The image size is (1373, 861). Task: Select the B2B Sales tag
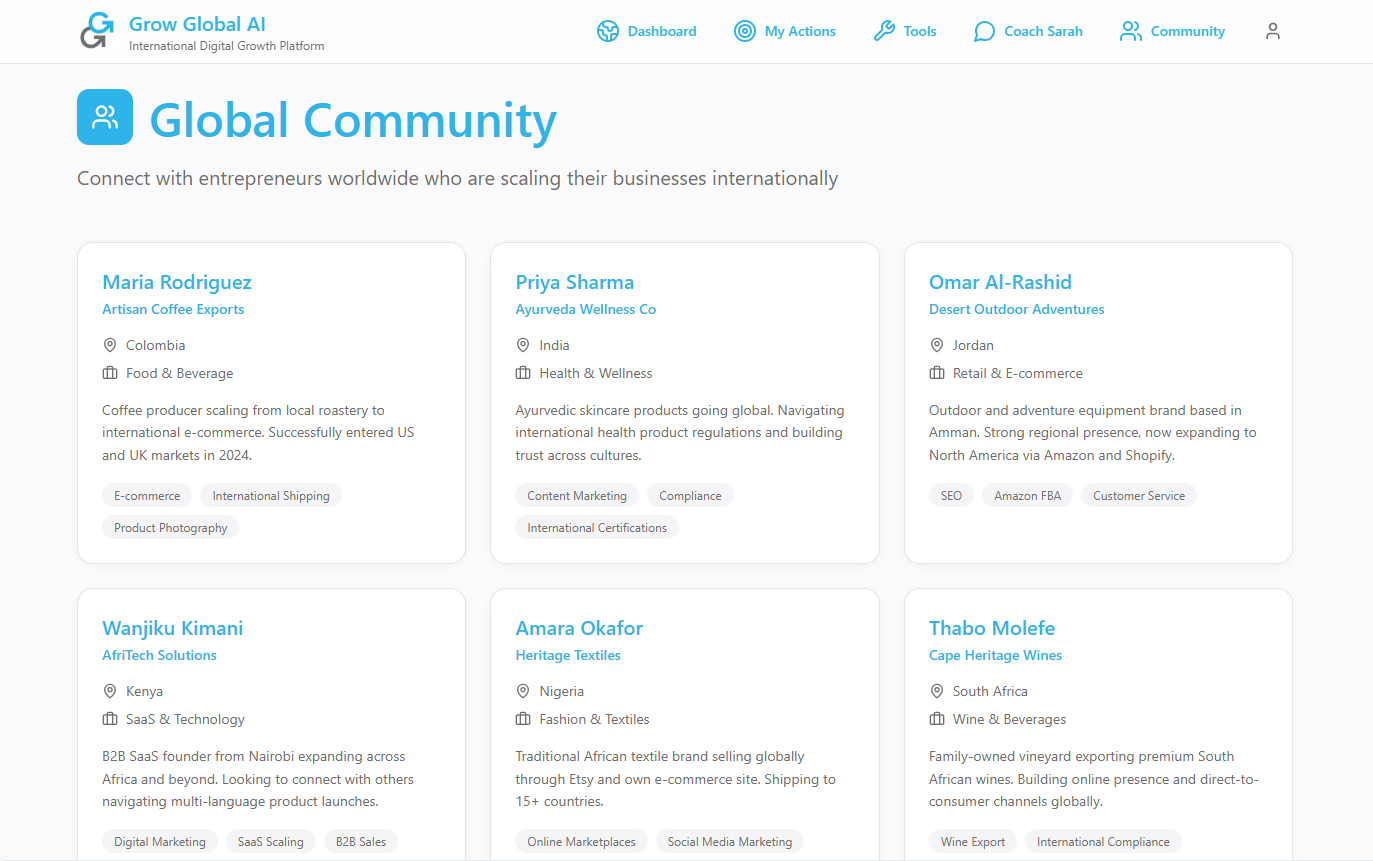tap(361, 841)
